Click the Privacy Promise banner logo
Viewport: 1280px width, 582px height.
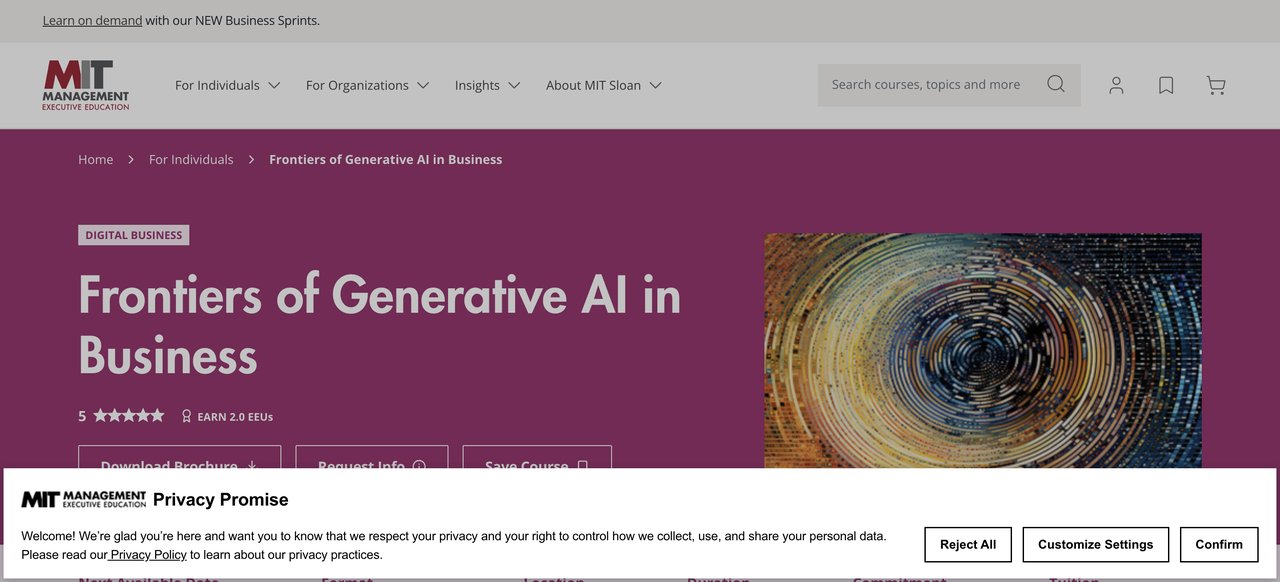point(84,499)
